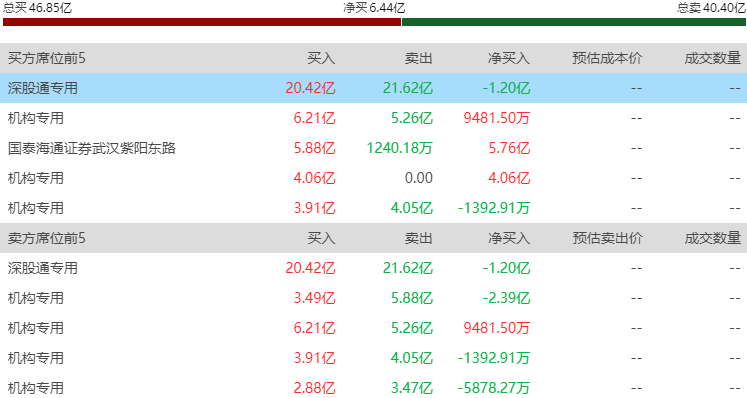The image size is (747, 398).
Task: Click 净买入 column header in 卖方席位前5 table
Action: click(509, 238)
